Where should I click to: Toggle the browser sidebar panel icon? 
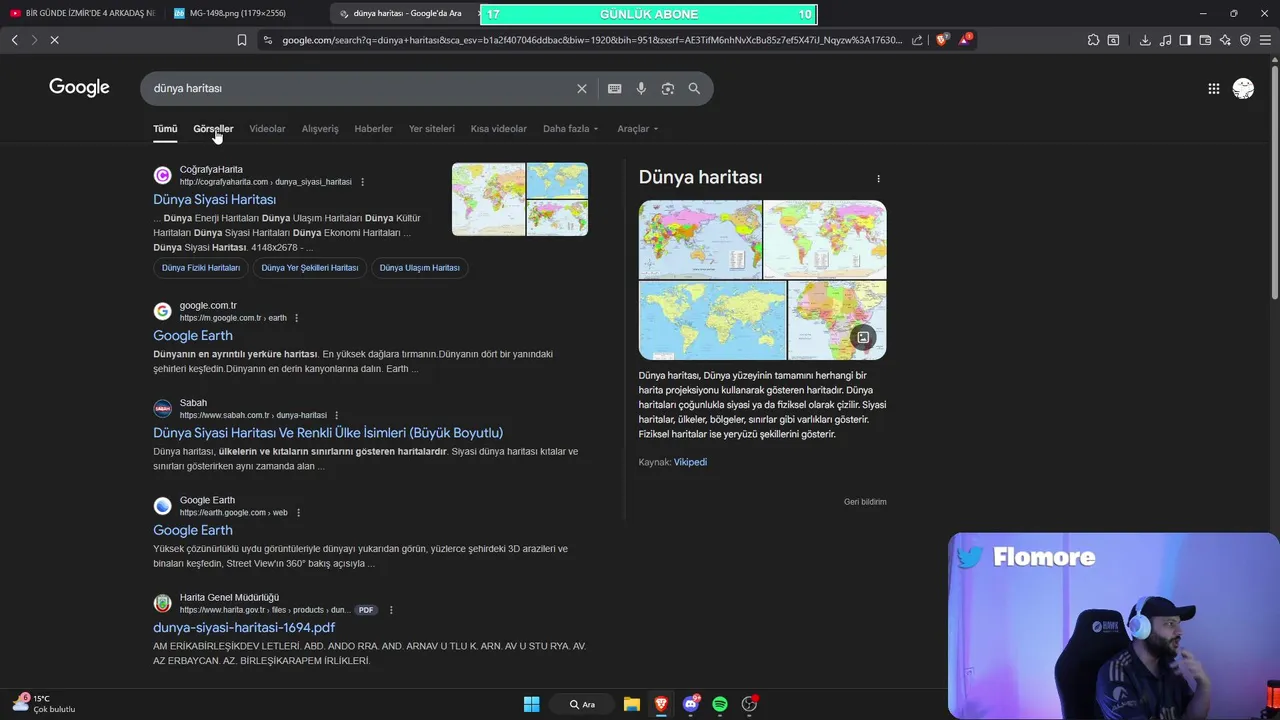[x=1185, y=40]
